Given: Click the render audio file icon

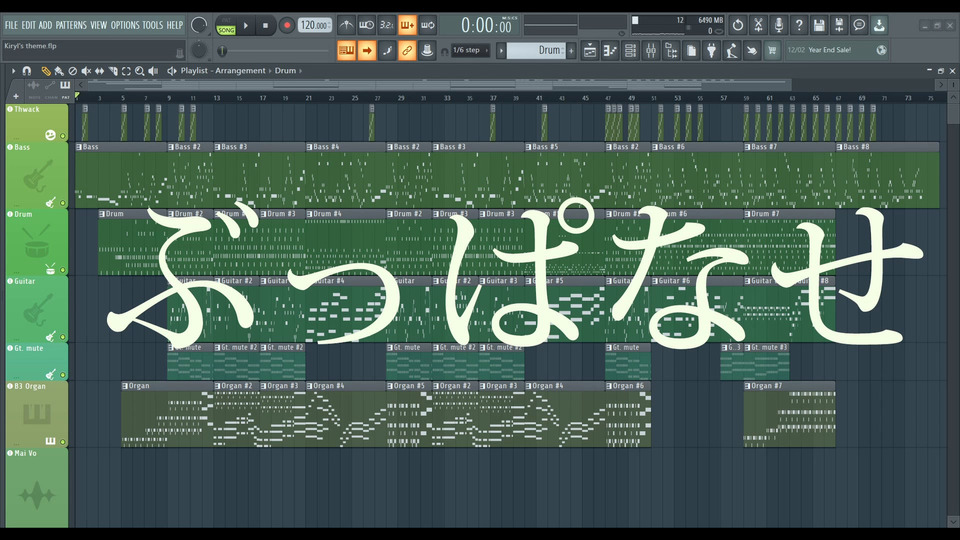Looking at the screenshot, I should [839, 25].
